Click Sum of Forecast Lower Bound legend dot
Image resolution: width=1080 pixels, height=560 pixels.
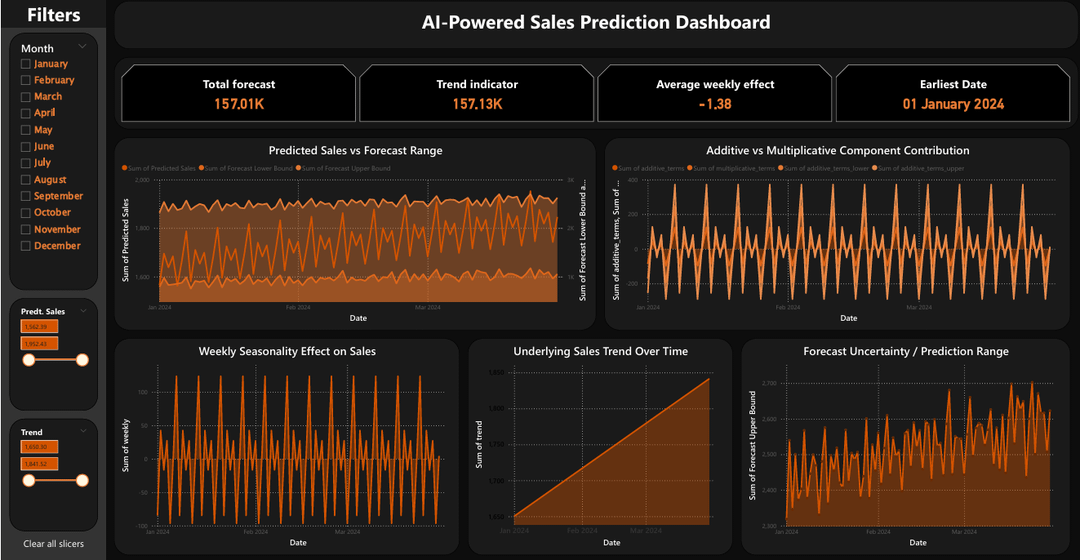pos(201,168)
